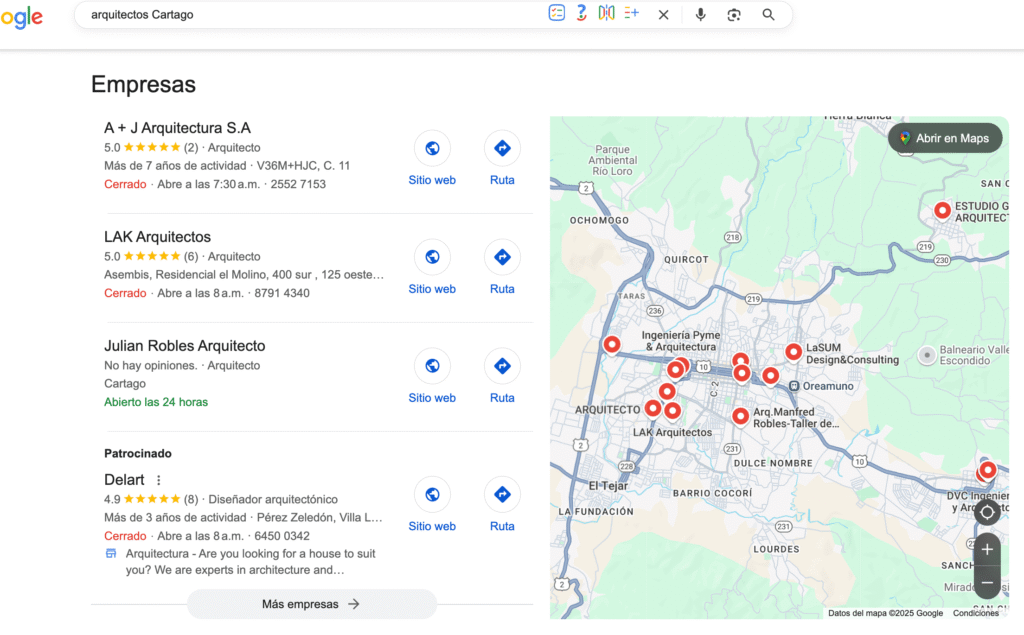Get route icon for Julian Robles Arquitecto
Screen dimensions: 1024x635
point(502,366)
